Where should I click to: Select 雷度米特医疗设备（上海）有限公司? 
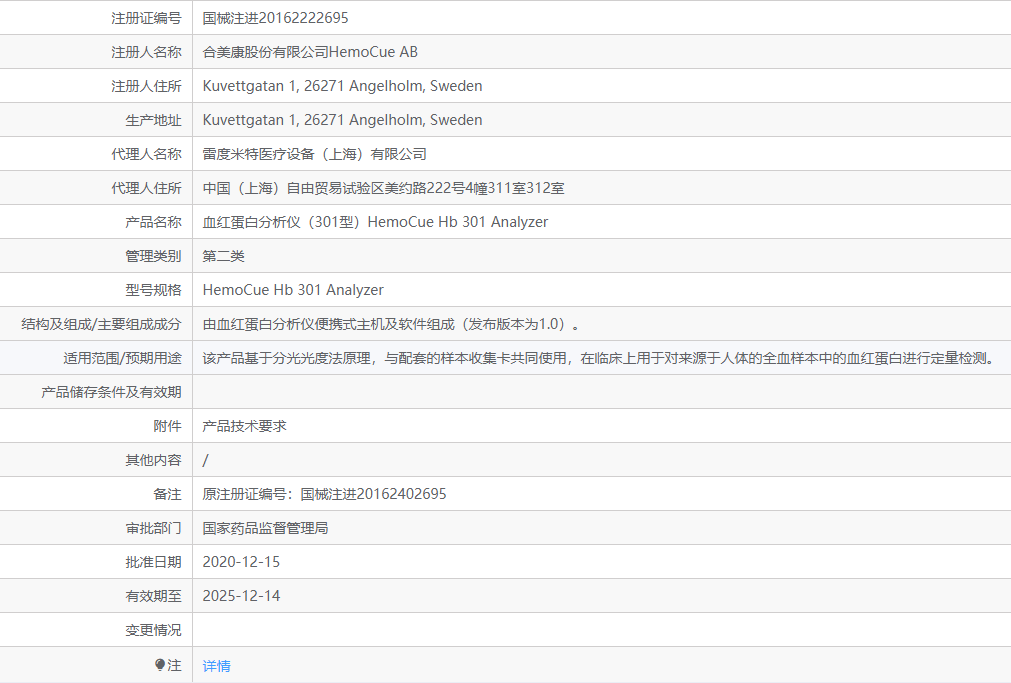[x=315, y=154]
